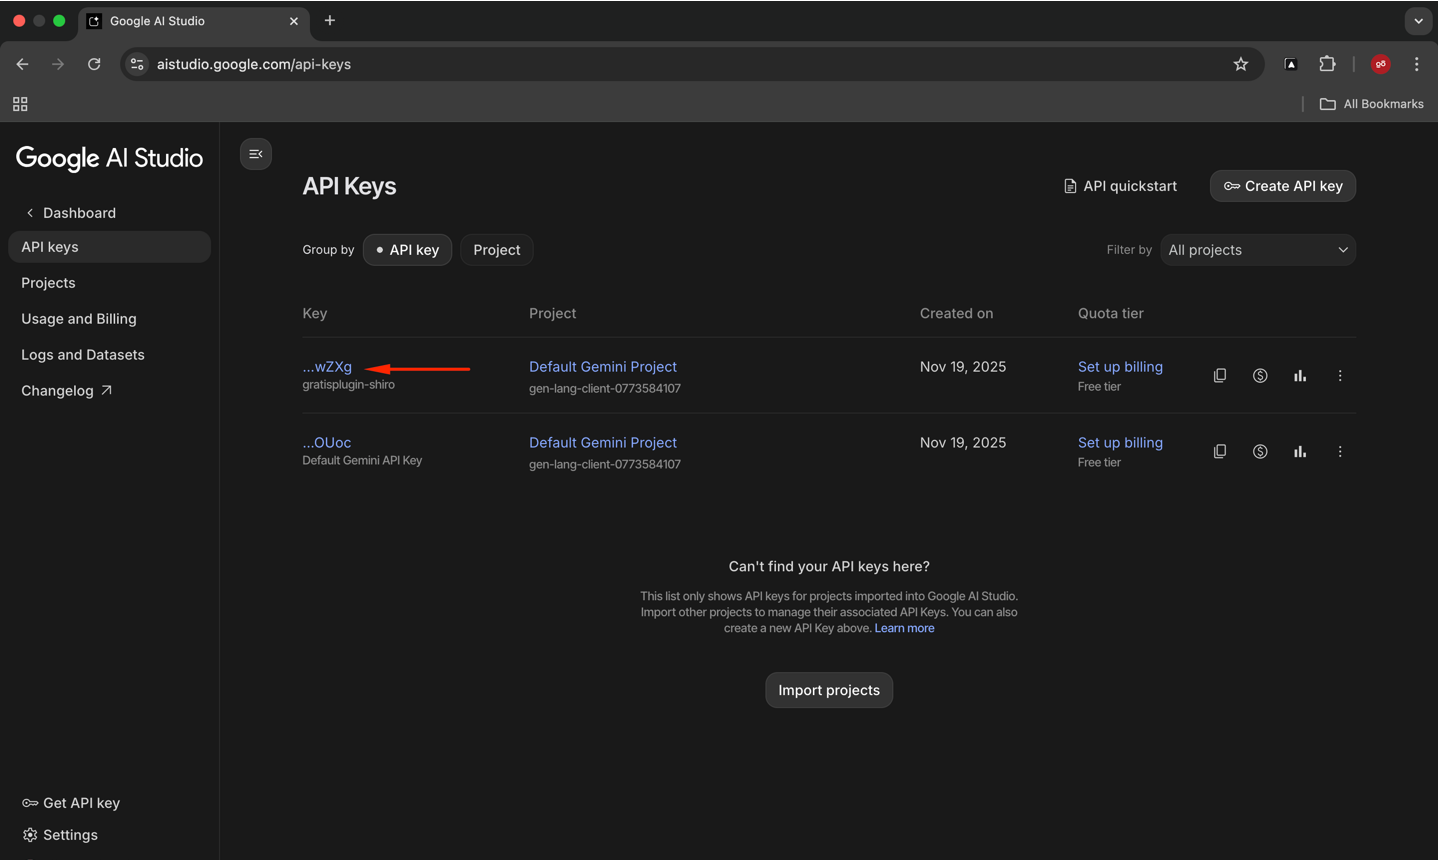Open Settings in the sidebar

point(70,835)
